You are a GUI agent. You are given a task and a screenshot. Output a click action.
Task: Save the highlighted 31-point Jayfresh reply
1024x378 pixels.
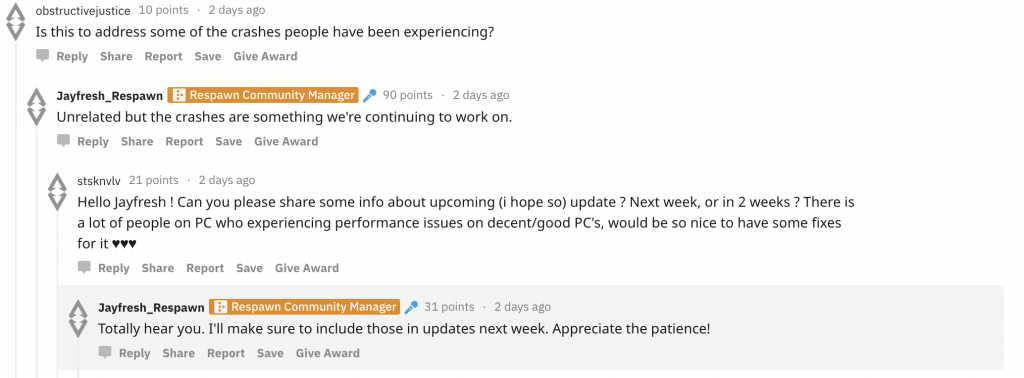tap(270, 353)
